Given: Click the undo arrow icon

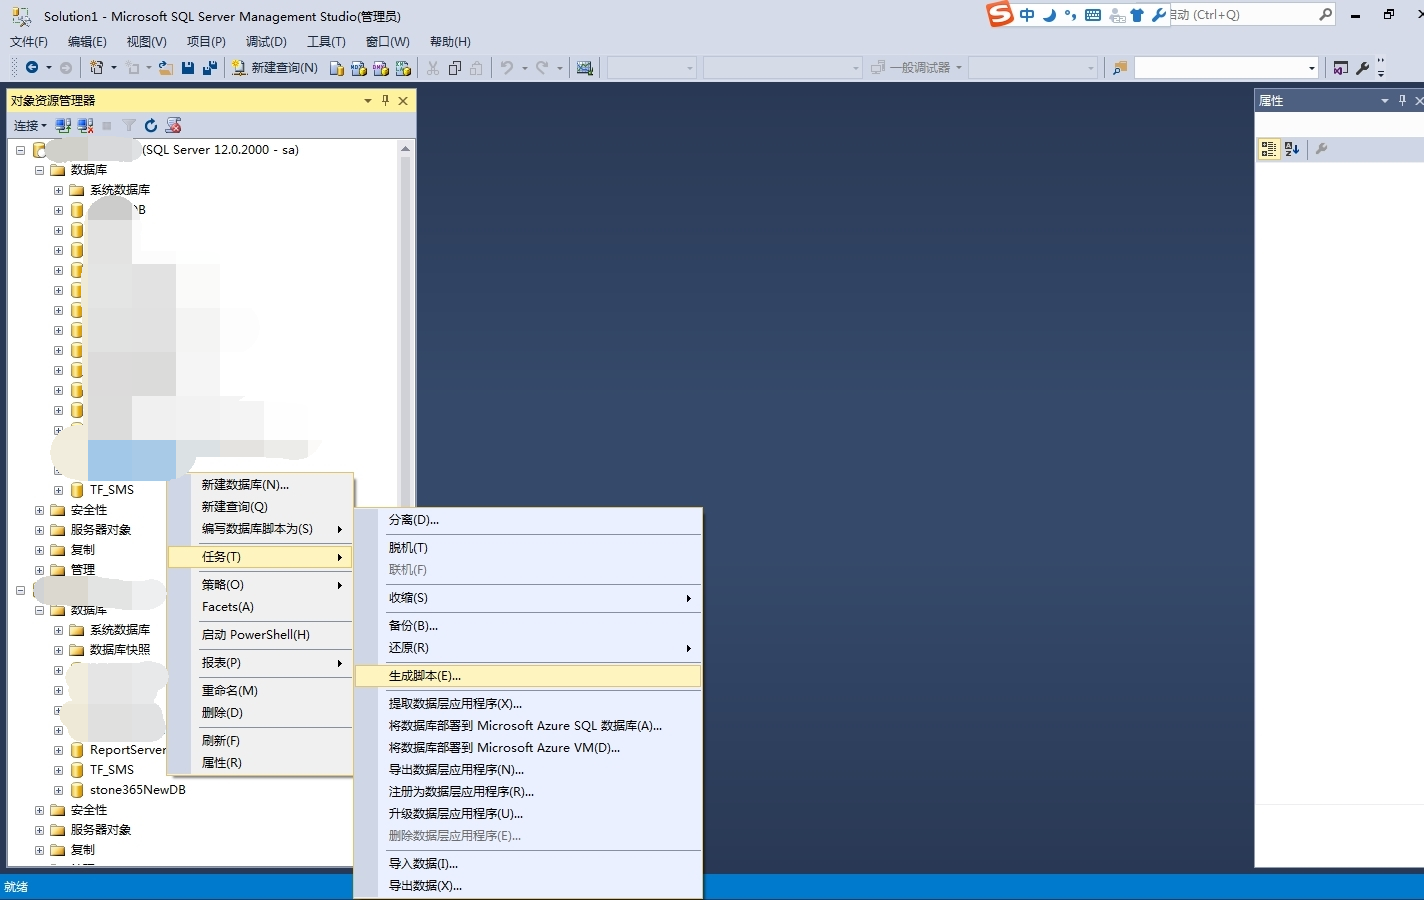Looking at the screenshot, I should [507, 68].
